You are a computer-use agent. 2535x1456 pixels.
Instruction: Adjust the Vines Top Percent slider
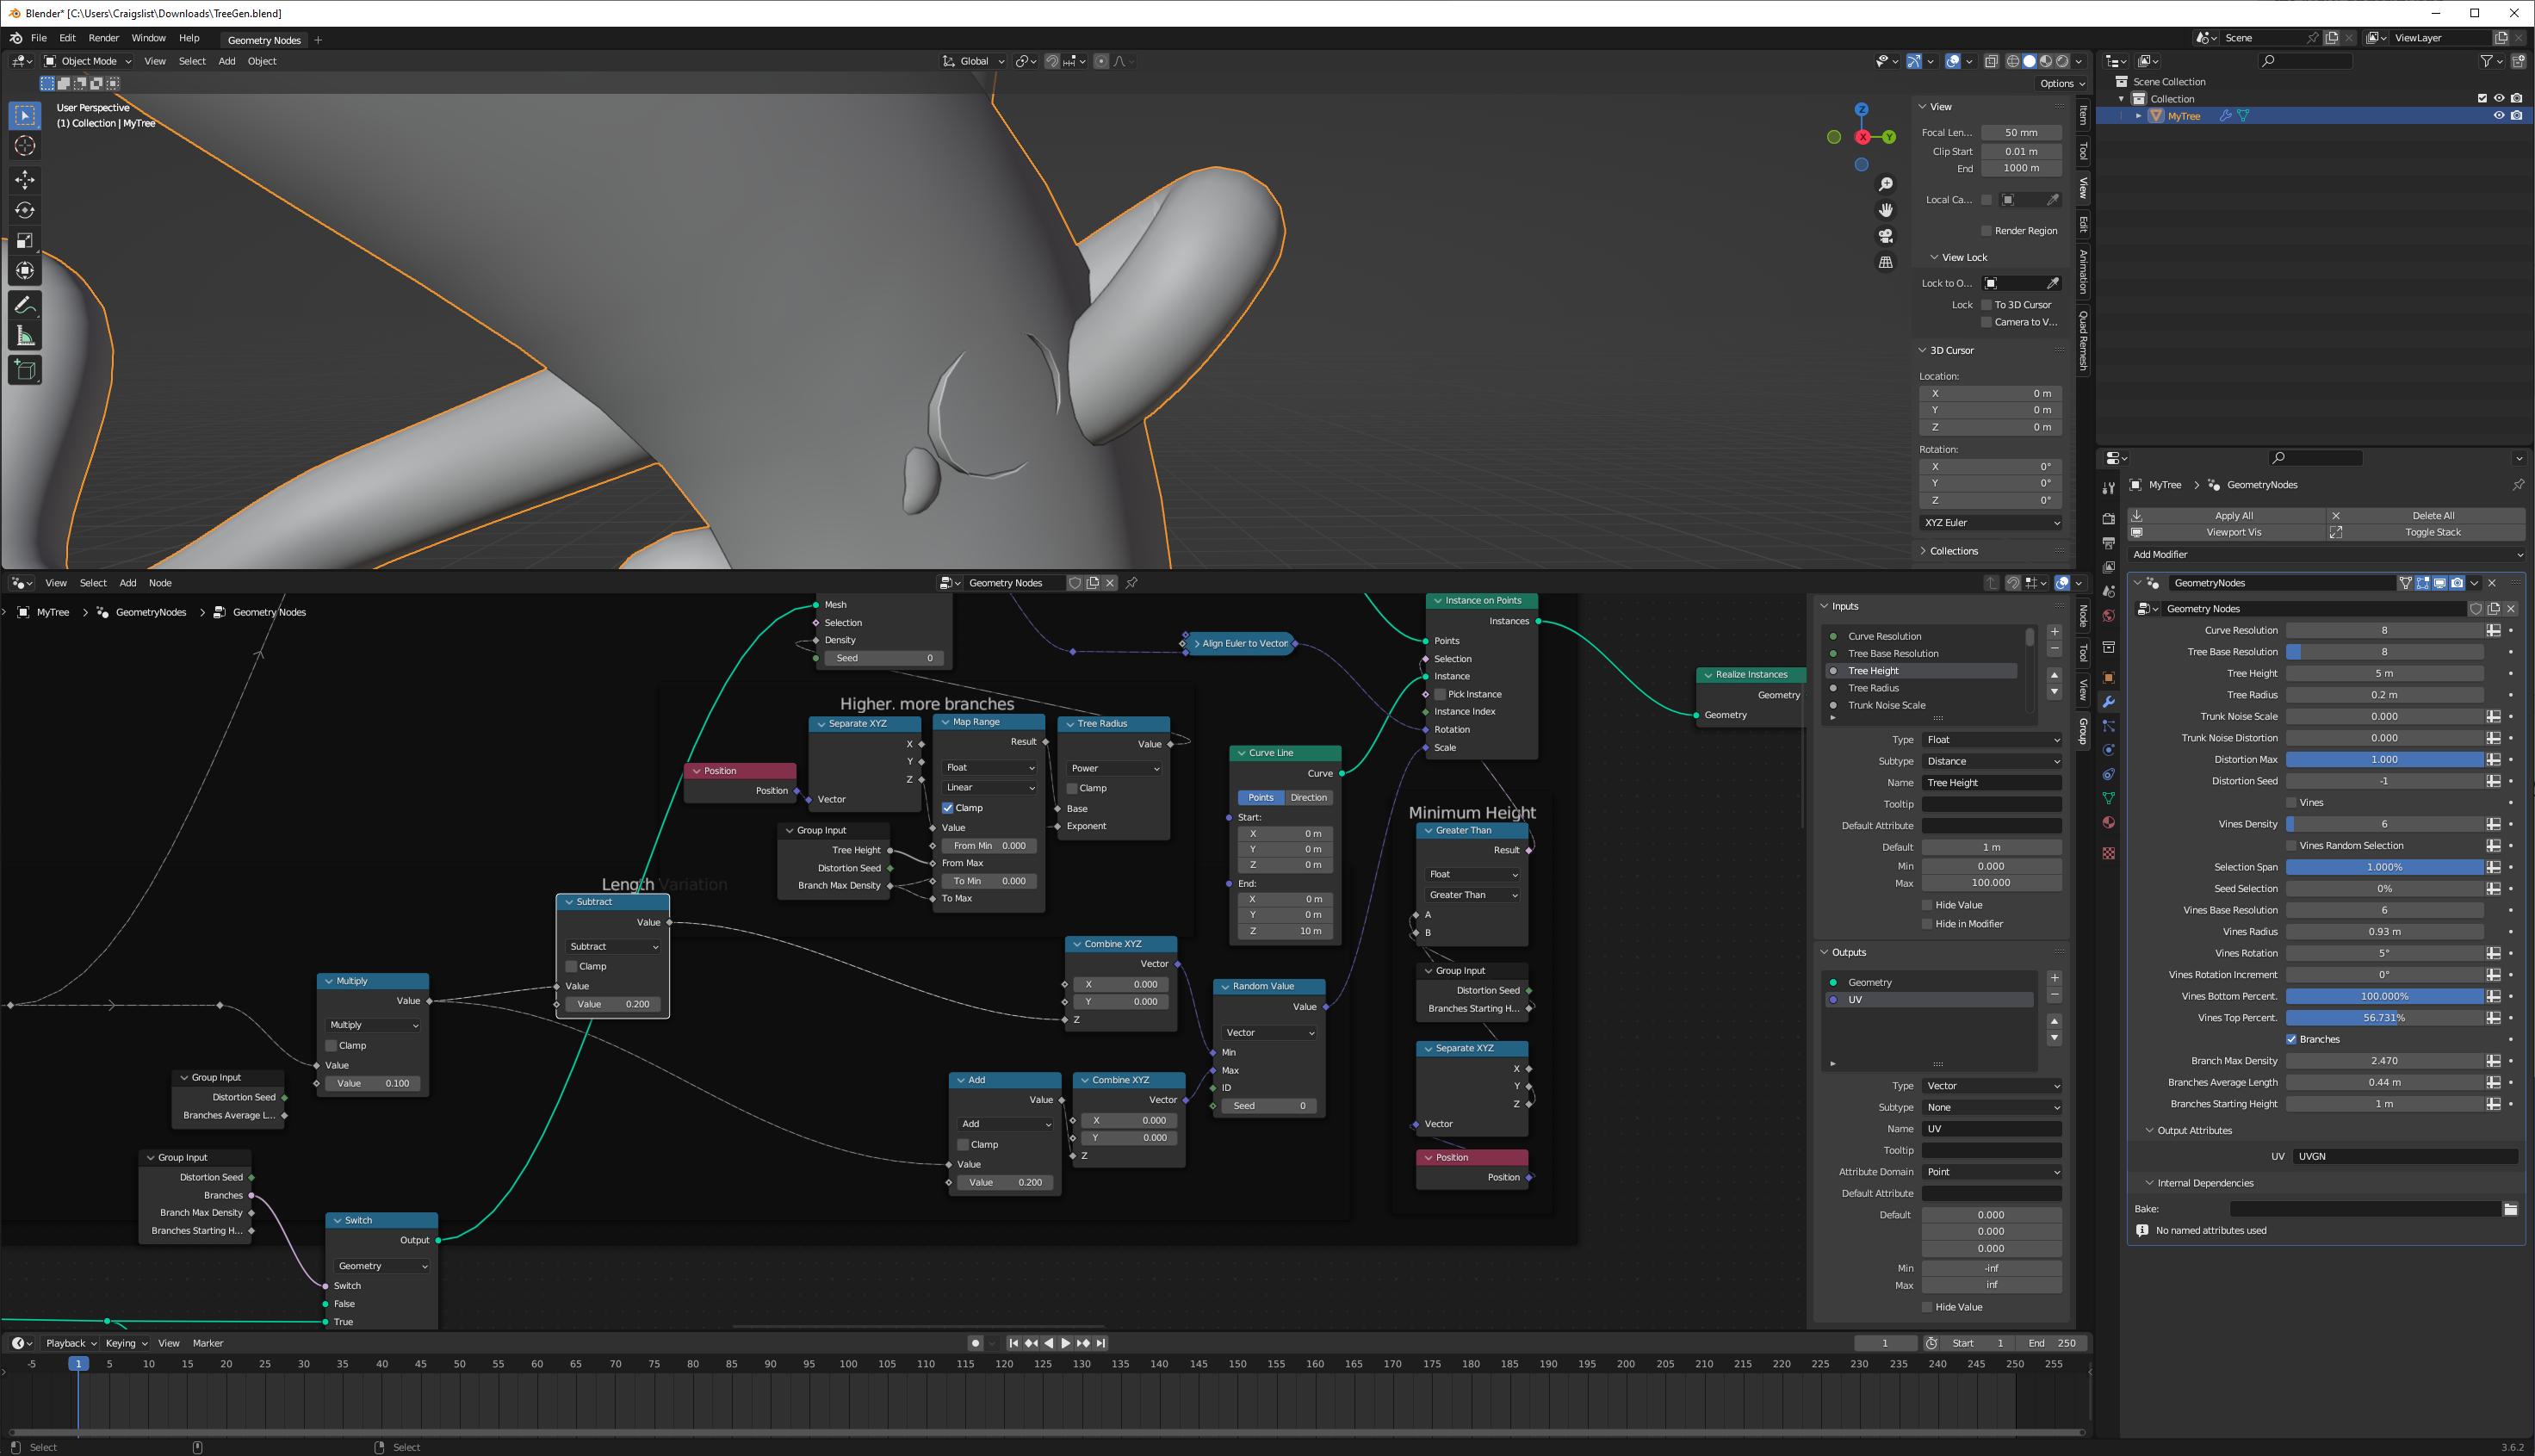(2384, 1018)
